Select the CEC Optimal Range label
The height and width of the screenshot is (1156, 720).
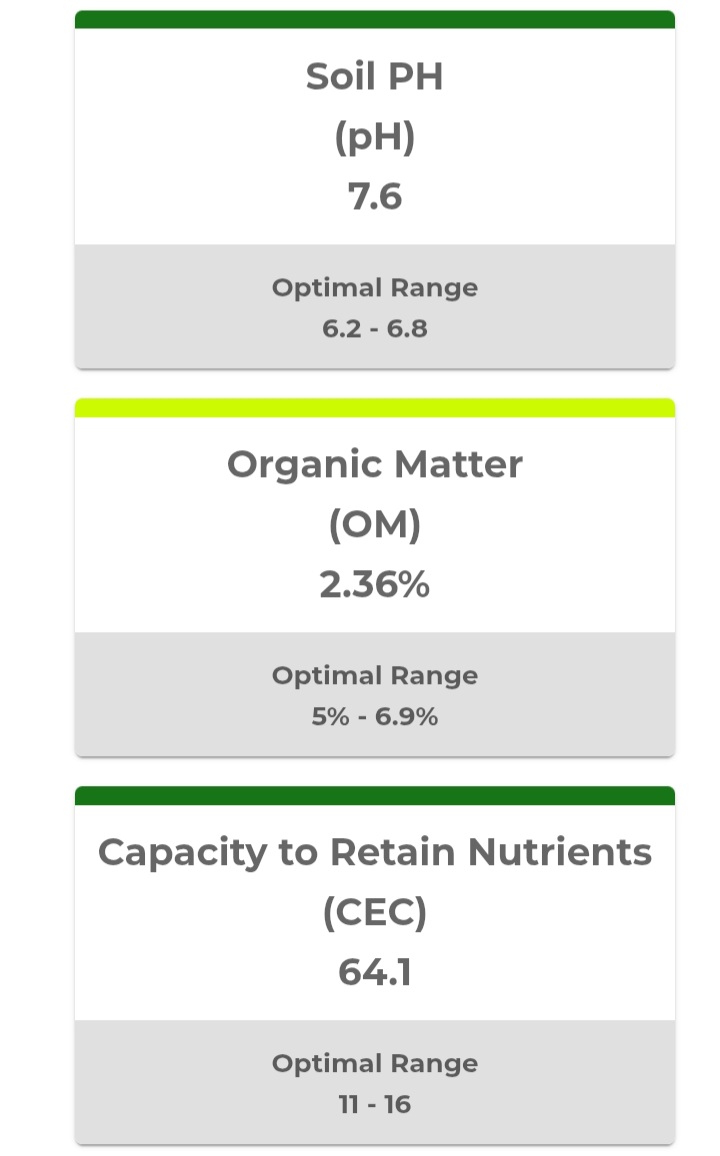374,1063
